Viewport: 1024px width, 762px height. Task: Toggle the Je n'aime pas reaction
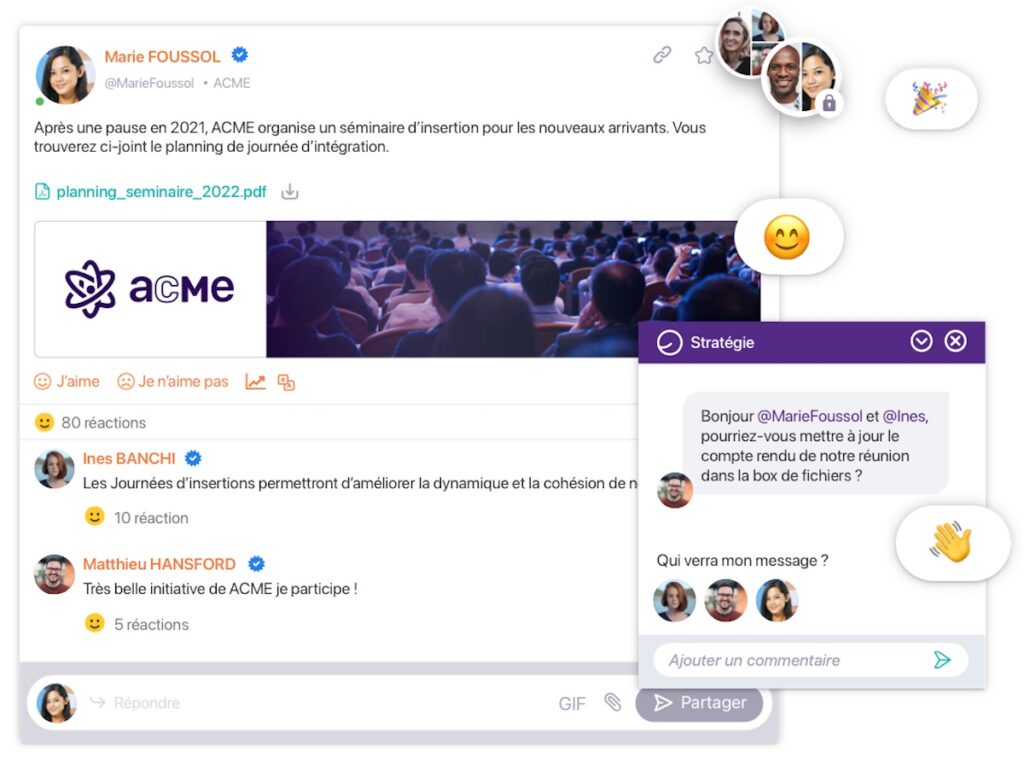click(x=173, y=381)
